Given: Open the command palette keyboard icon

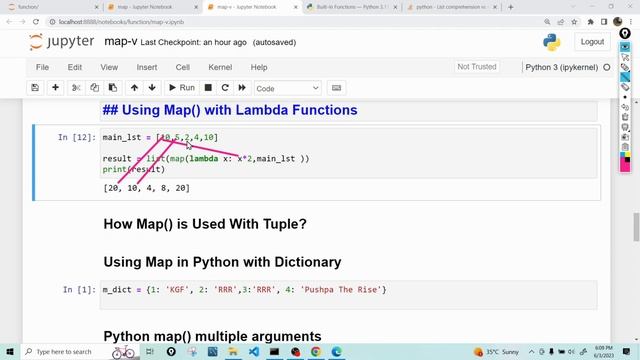Looking at the screenshot, I should coord(336,88).
